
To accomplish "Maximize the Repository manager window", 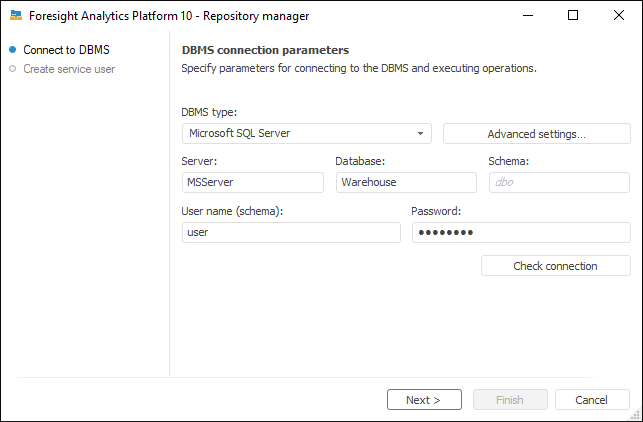I will click(573, 15).
